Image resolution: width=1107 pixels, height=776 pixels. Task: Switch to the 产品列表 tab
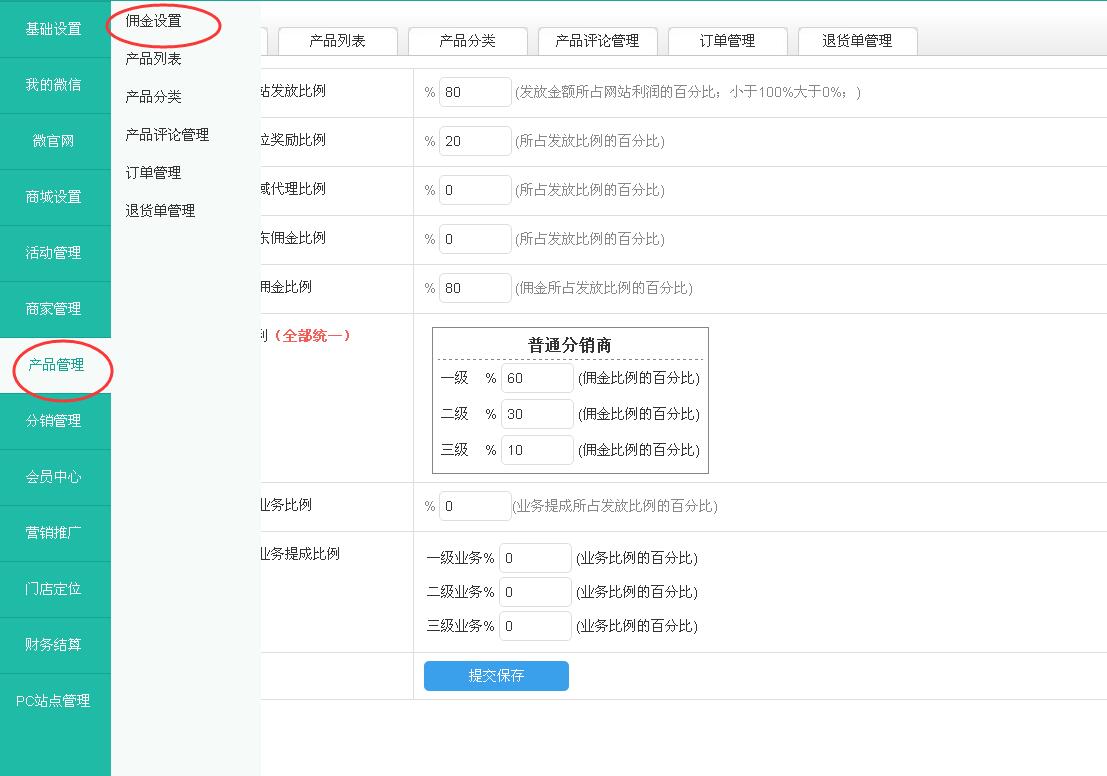(x=337, y=41)
